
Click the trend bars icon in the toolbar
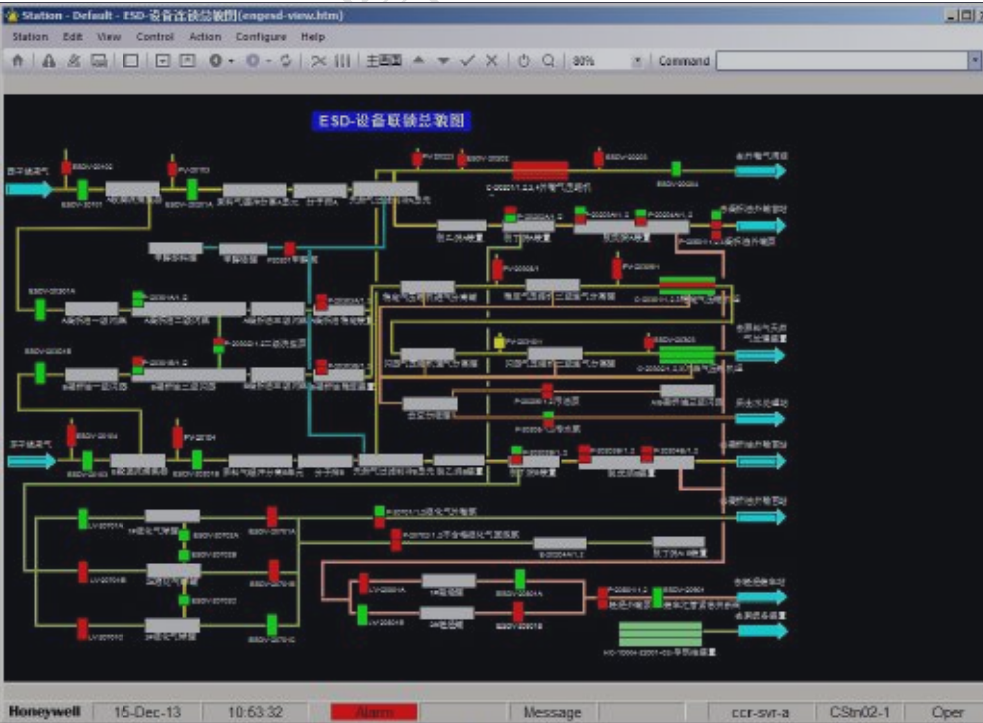[x=343, y=61]
